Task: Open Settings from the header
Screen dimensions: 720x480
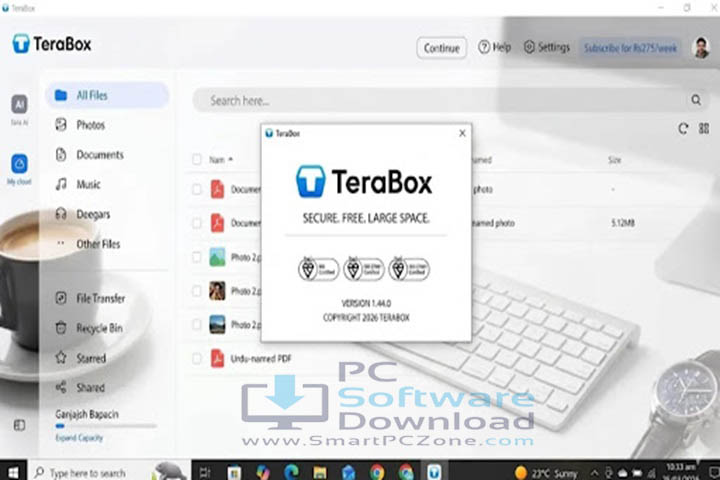Action: click(546, 47)
